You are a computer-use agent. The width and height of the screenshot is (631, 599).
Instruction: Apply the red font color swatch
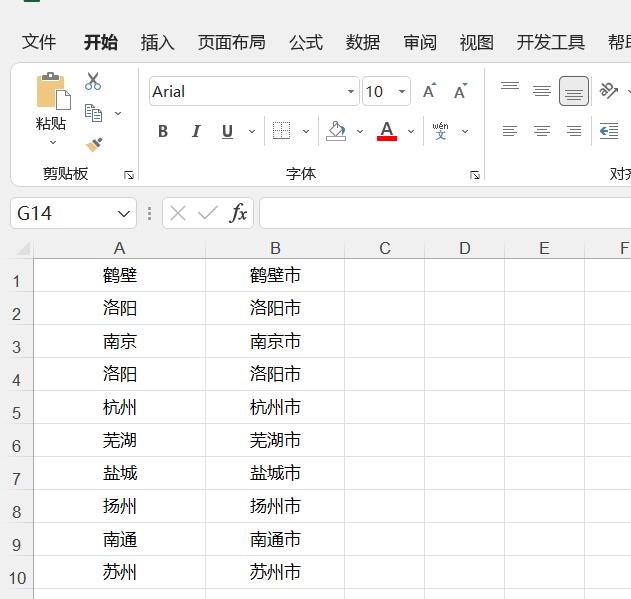pyautogui.click(x=387, y=131)
